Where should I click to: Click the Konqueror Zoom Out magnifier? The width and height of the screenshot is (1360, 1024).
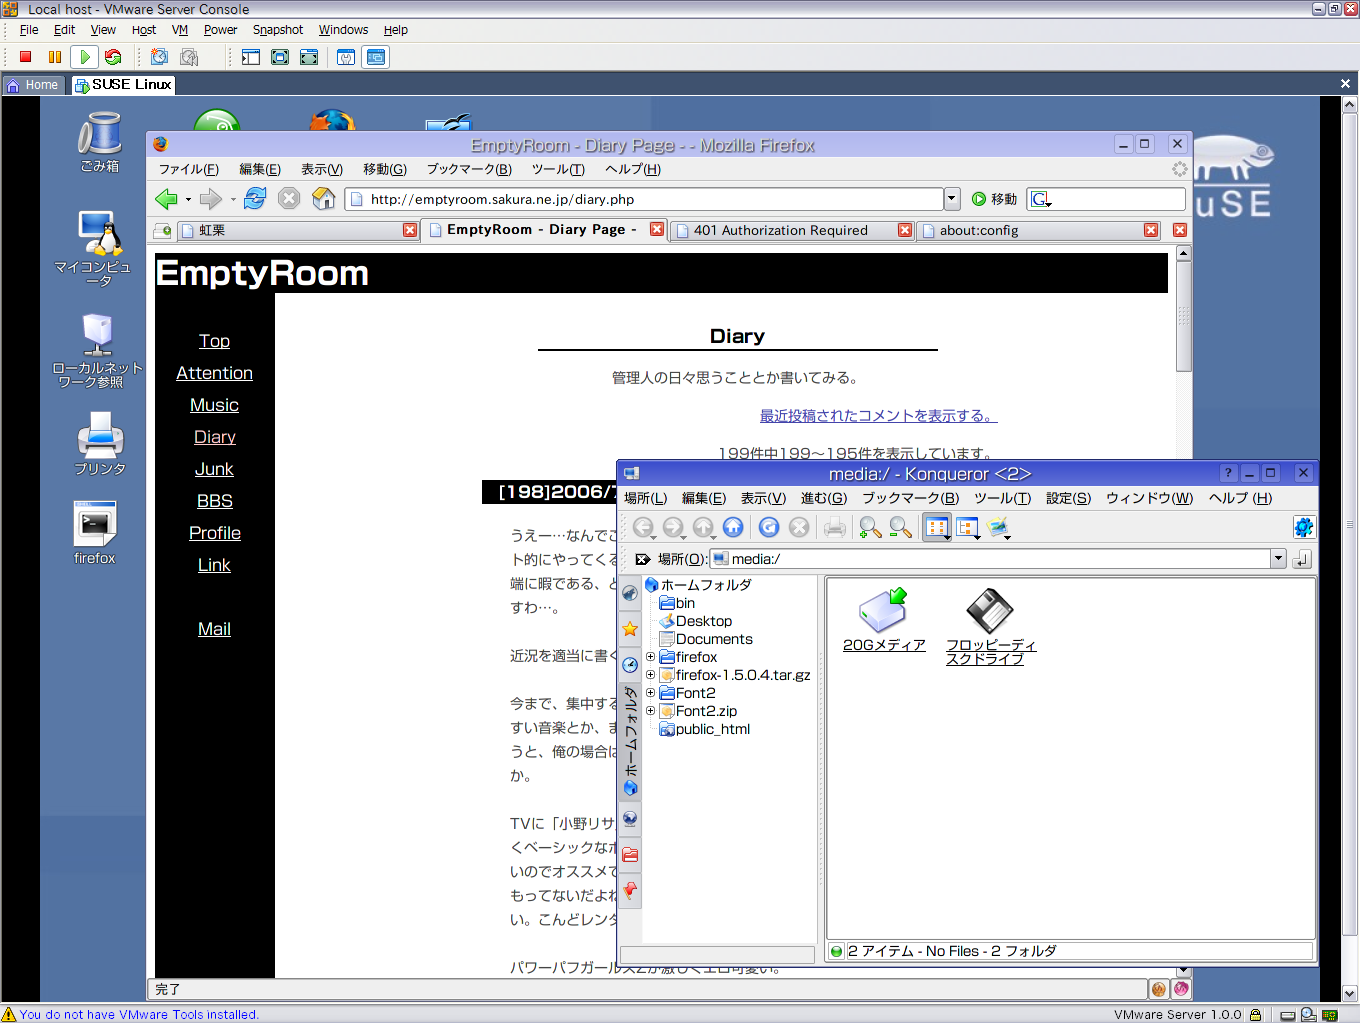coord(900,527)
